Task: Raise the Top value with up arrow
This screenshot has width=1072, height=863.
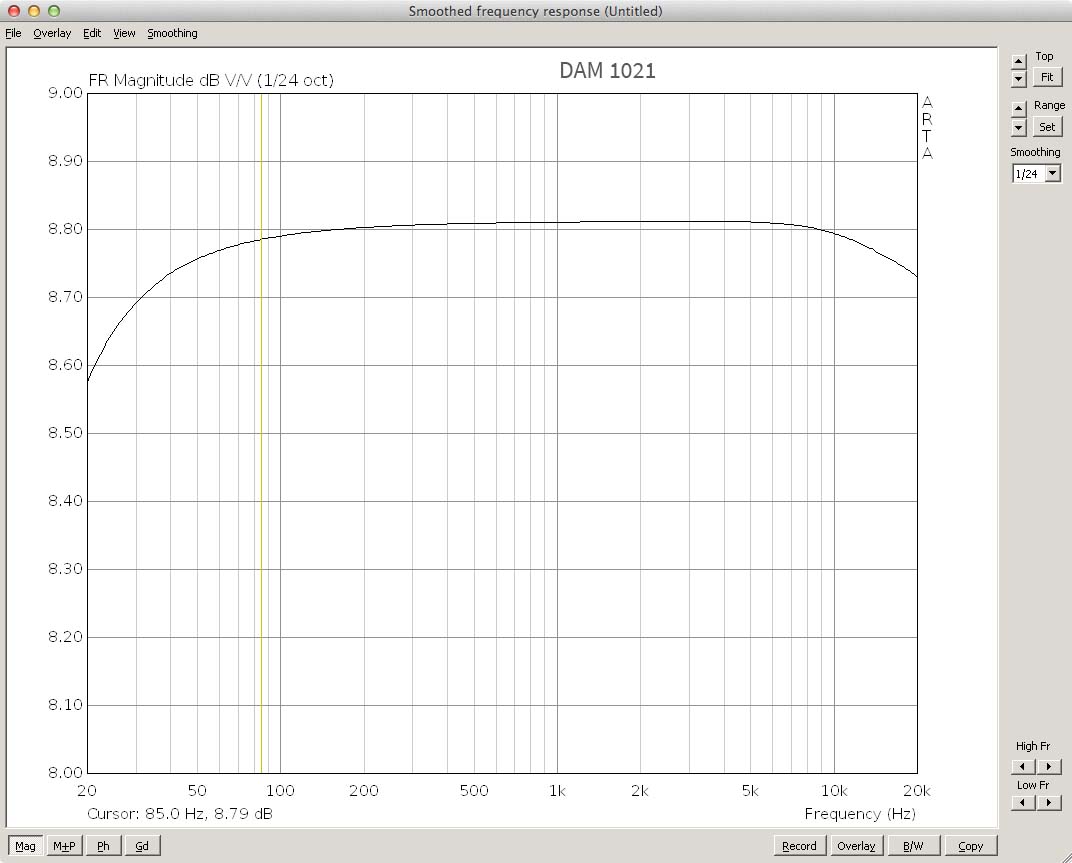Action: (x=1019, y=61)
